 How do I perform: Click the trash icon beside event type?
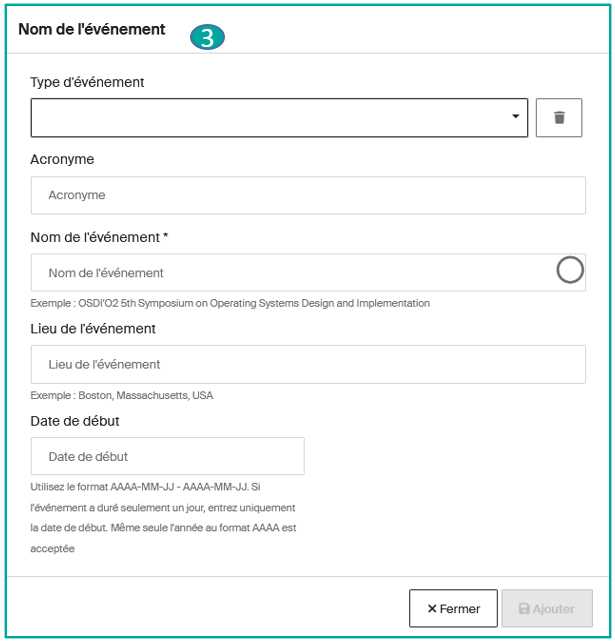tap(559, 118)
